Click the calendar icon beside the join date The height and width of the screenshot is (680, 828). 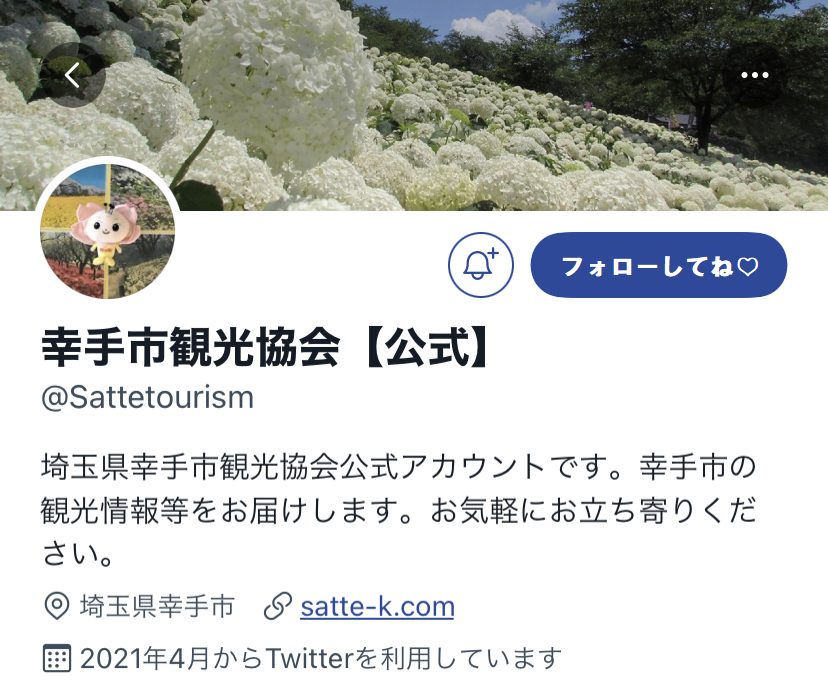(x=57, y=658)
